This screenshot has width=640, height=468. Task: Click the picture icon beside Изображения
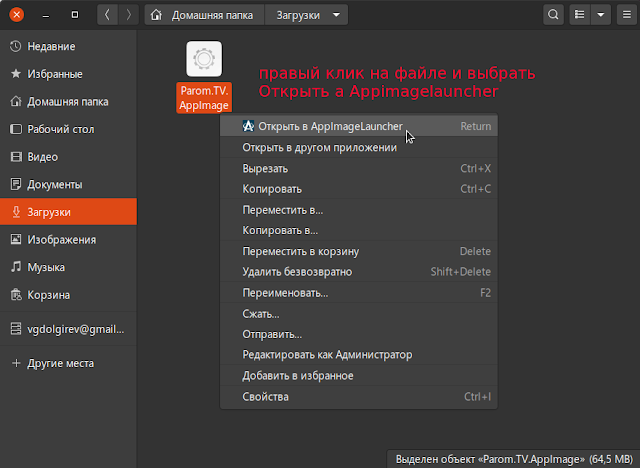(16, 239)
